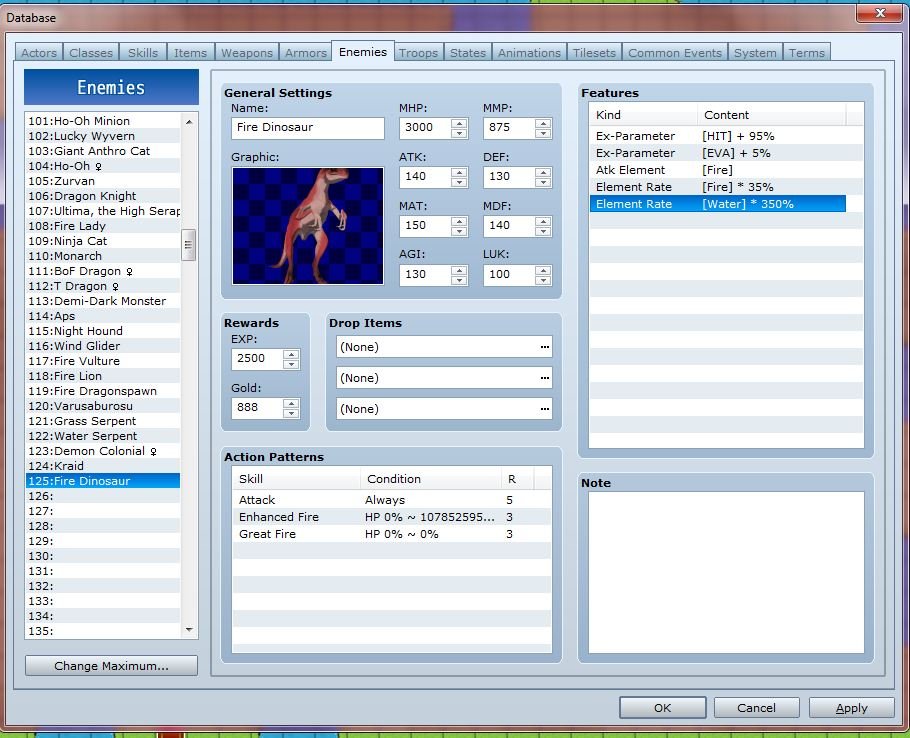Select enemy 102:Lucky Wyvern
The width and height of the screenshot is (910, 738).
[x=103, y=136]
